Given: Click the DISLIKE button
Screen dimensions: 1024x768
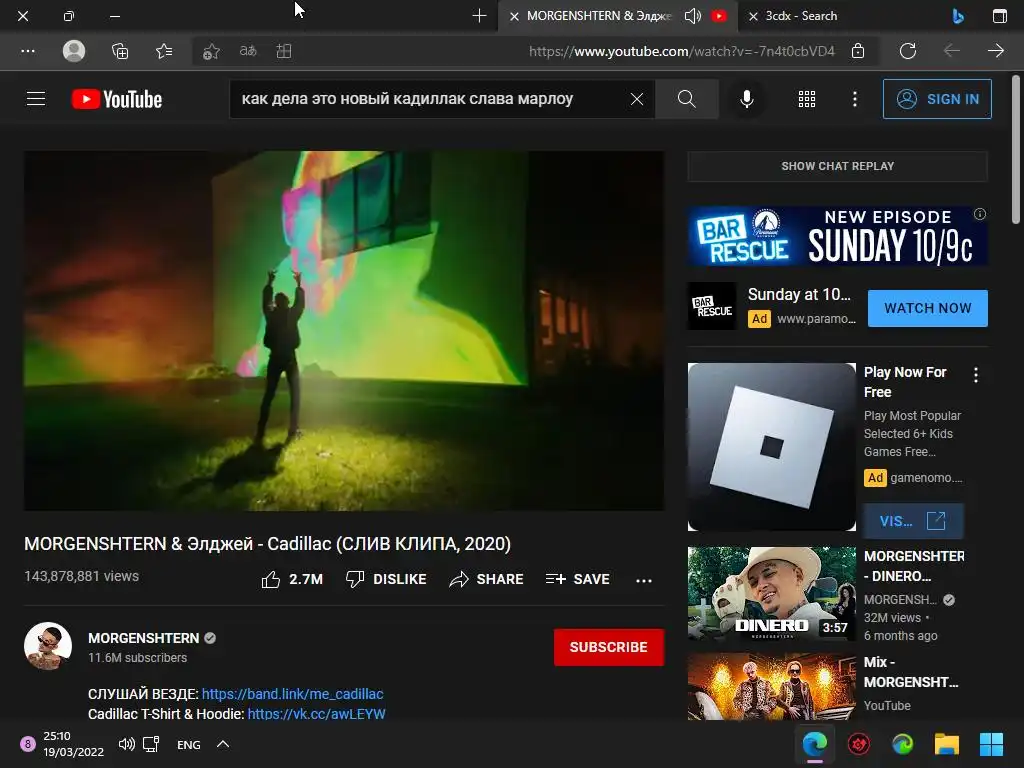Looking at the screenshot, I should (386, 579).
